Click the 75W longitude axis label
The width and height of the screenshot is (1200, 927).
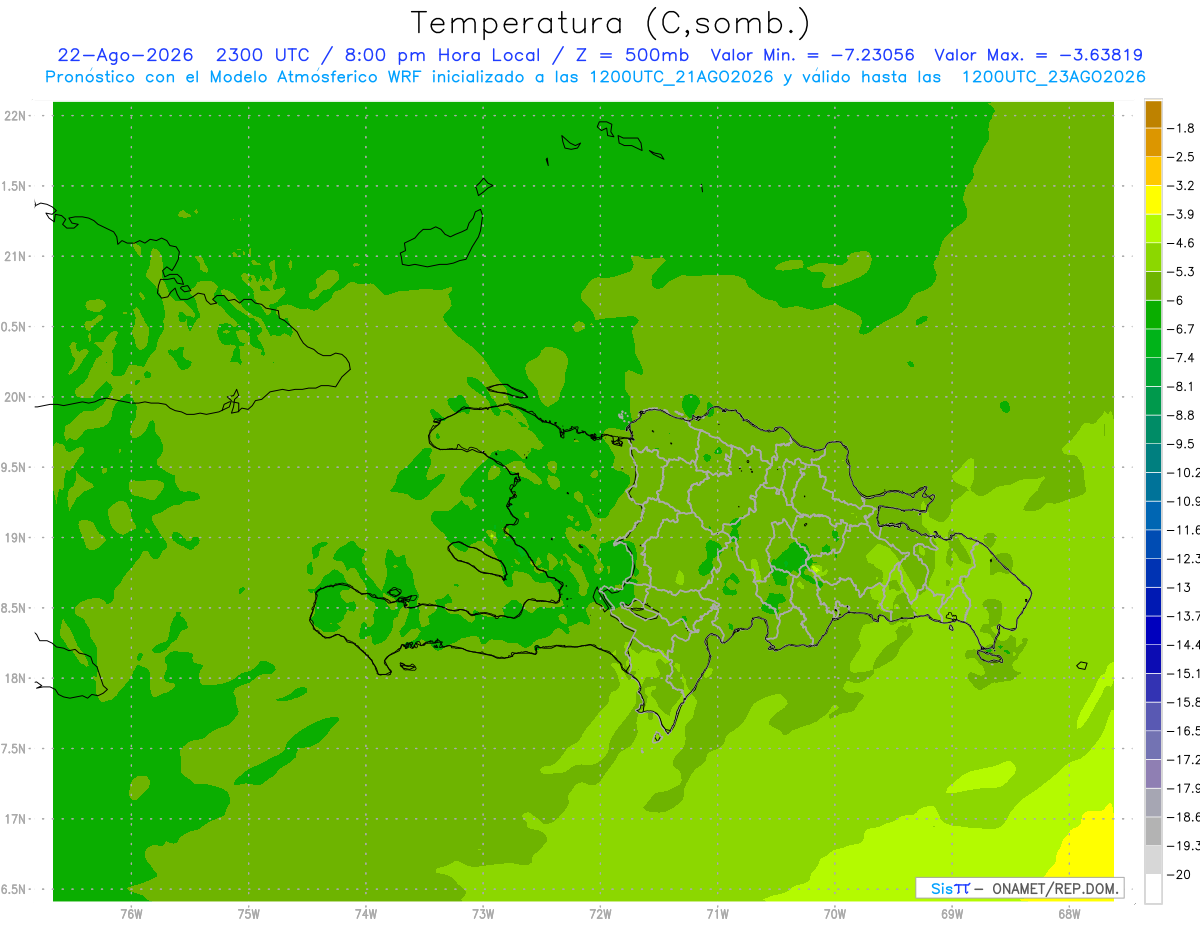pyautogui.click(x=249, y=913)
